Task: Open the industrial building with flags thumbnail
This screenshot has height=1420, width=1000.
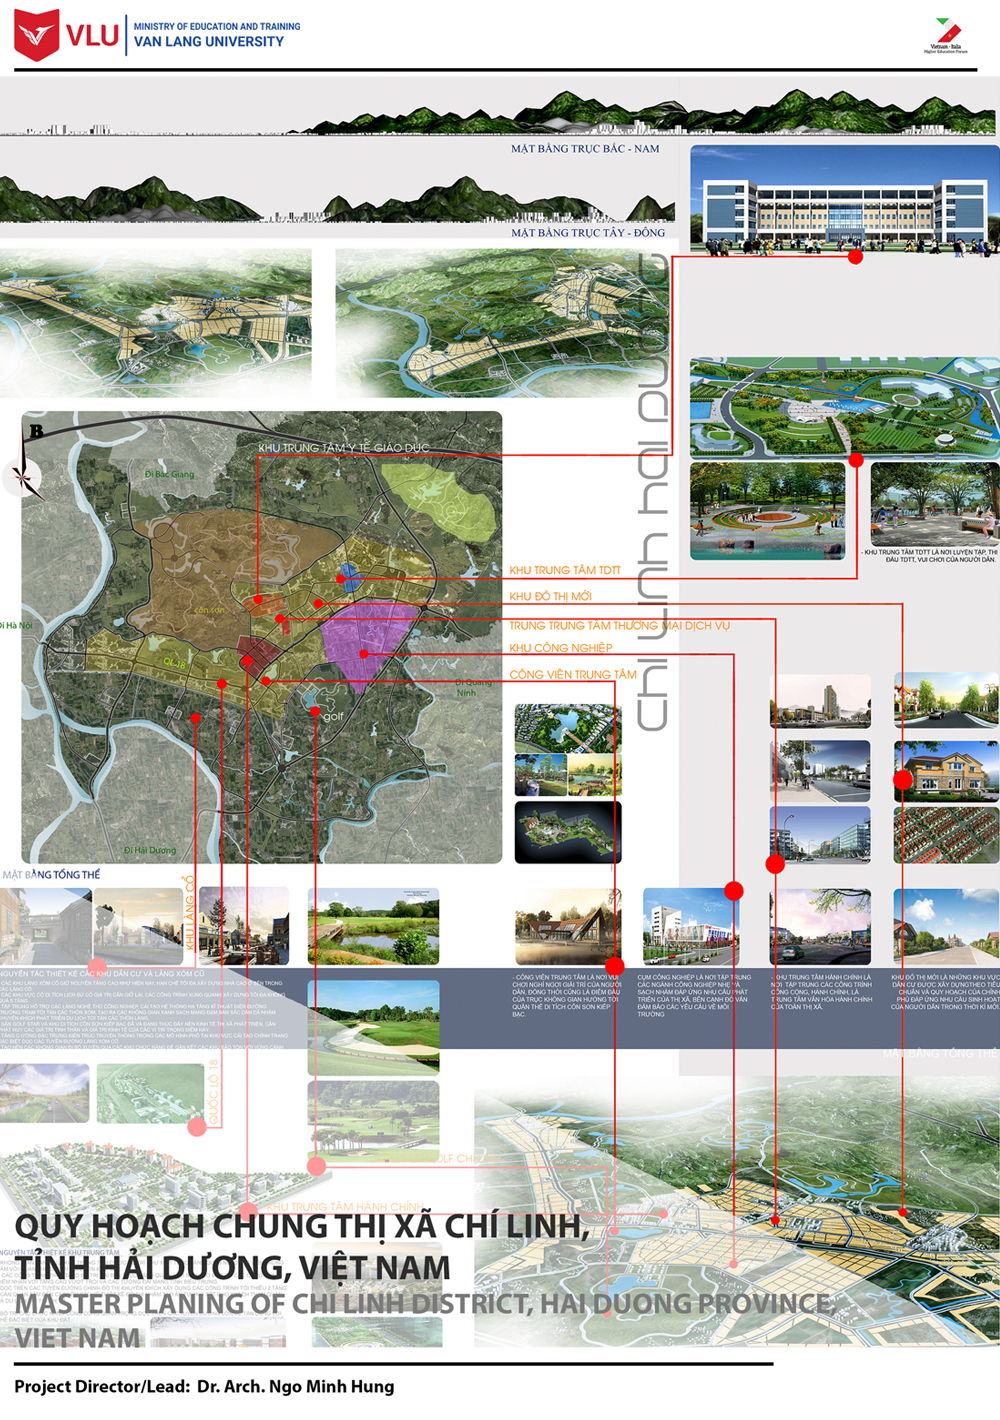Action: click(x=690, y=927)
